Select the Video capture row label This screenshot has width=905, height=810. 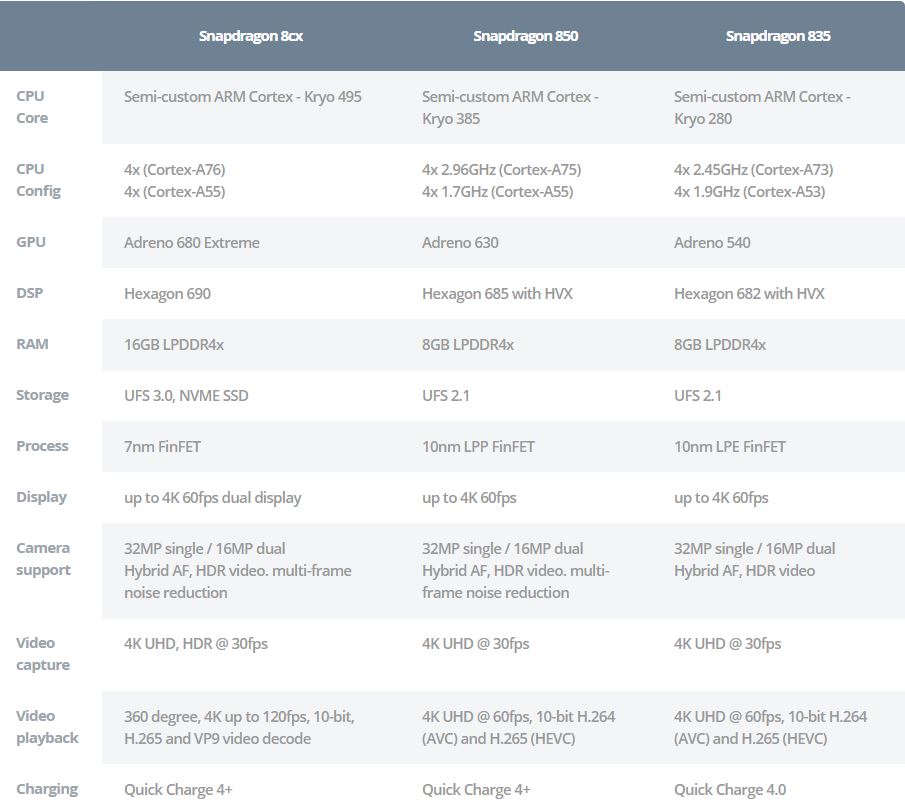coord(43,654)
